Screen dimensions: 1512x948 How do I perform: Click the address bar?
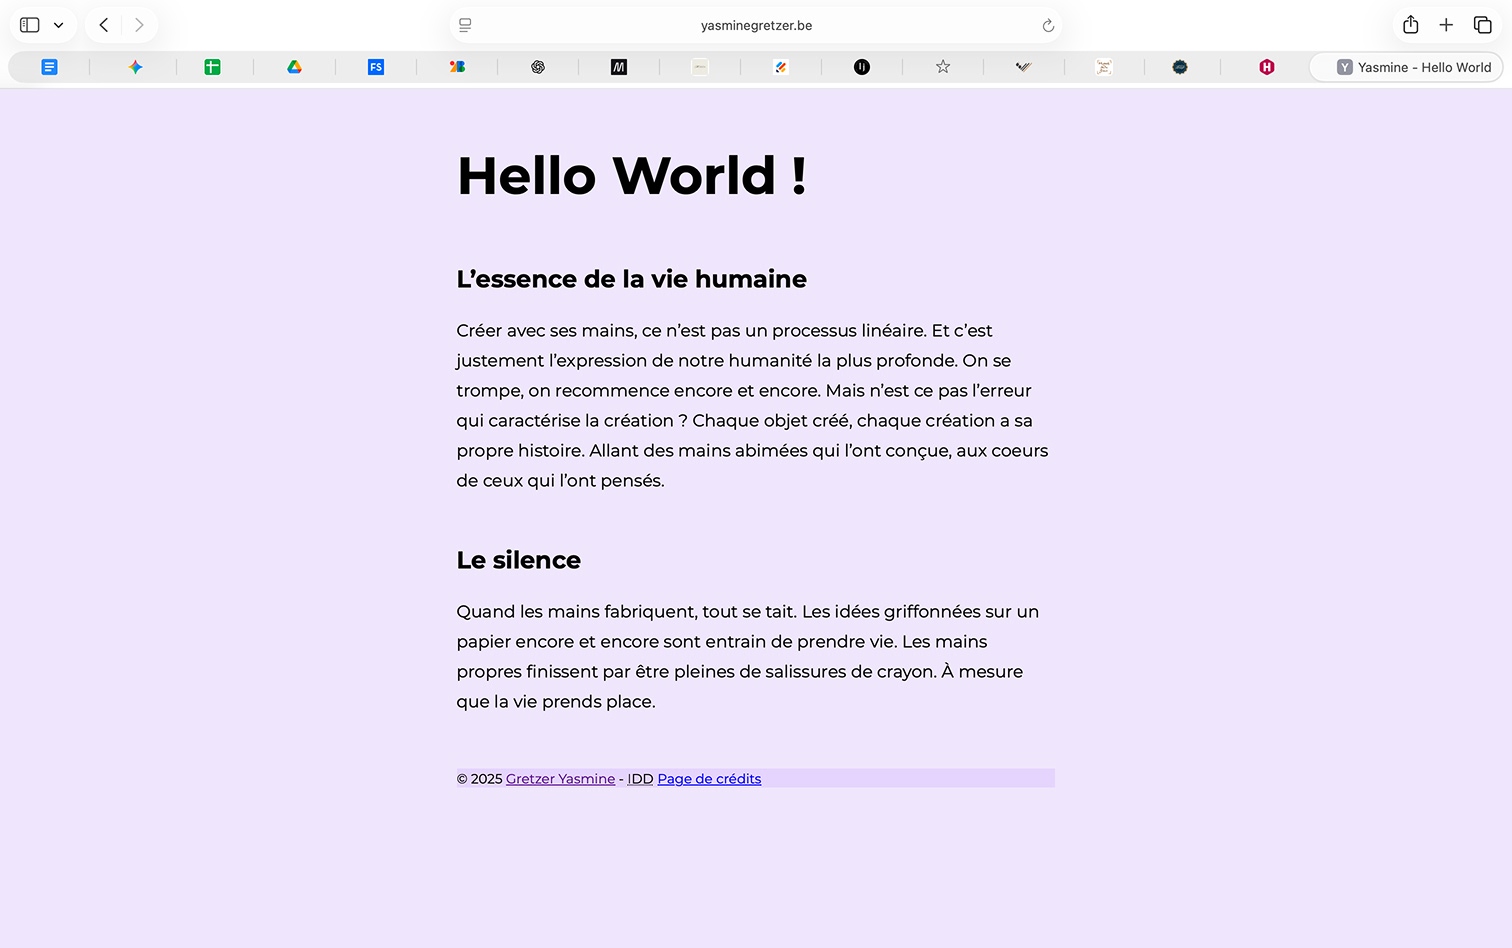[756, 25]
